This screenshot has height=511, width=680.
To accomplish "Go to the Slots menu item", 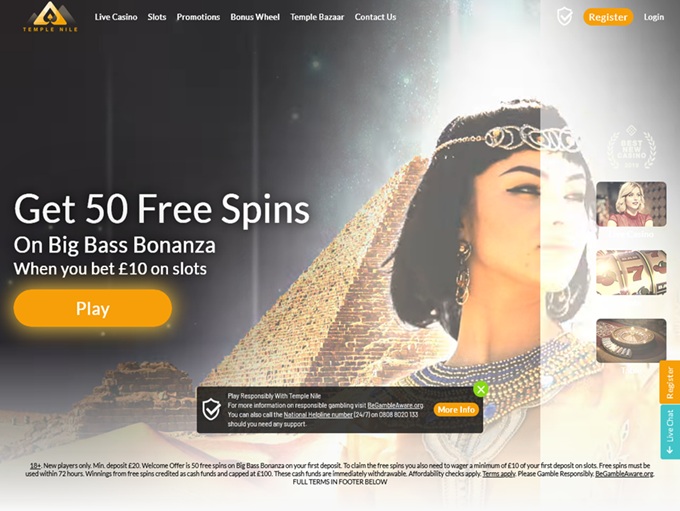I will pyautogui.click(x=157, y=17).
